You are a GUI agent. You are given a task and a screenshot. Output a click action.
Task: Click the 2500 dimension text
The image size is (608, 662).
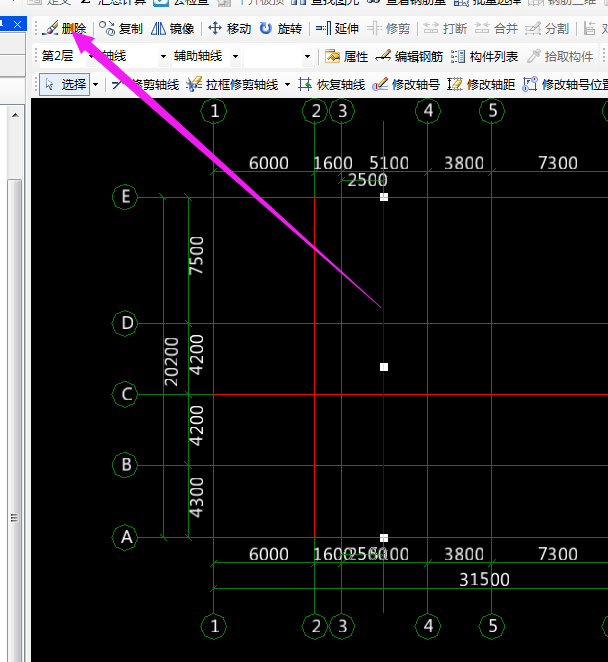367,180
